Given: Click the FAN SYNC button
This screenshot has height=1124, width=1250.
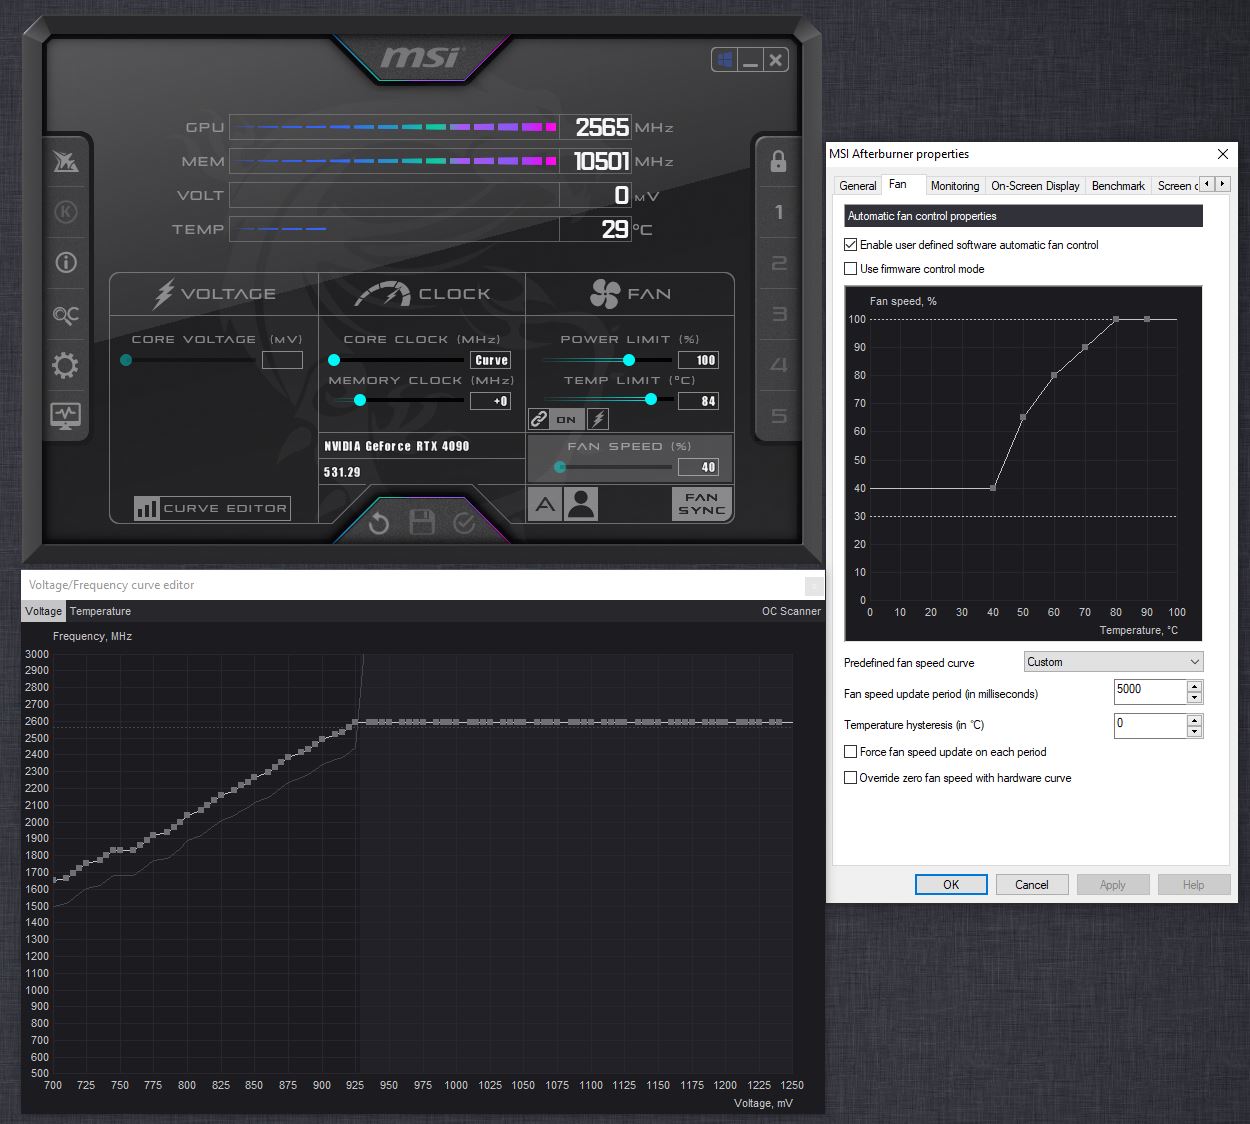Looking at the screenshot, I should pyautogui.click(x=702, y=504).
